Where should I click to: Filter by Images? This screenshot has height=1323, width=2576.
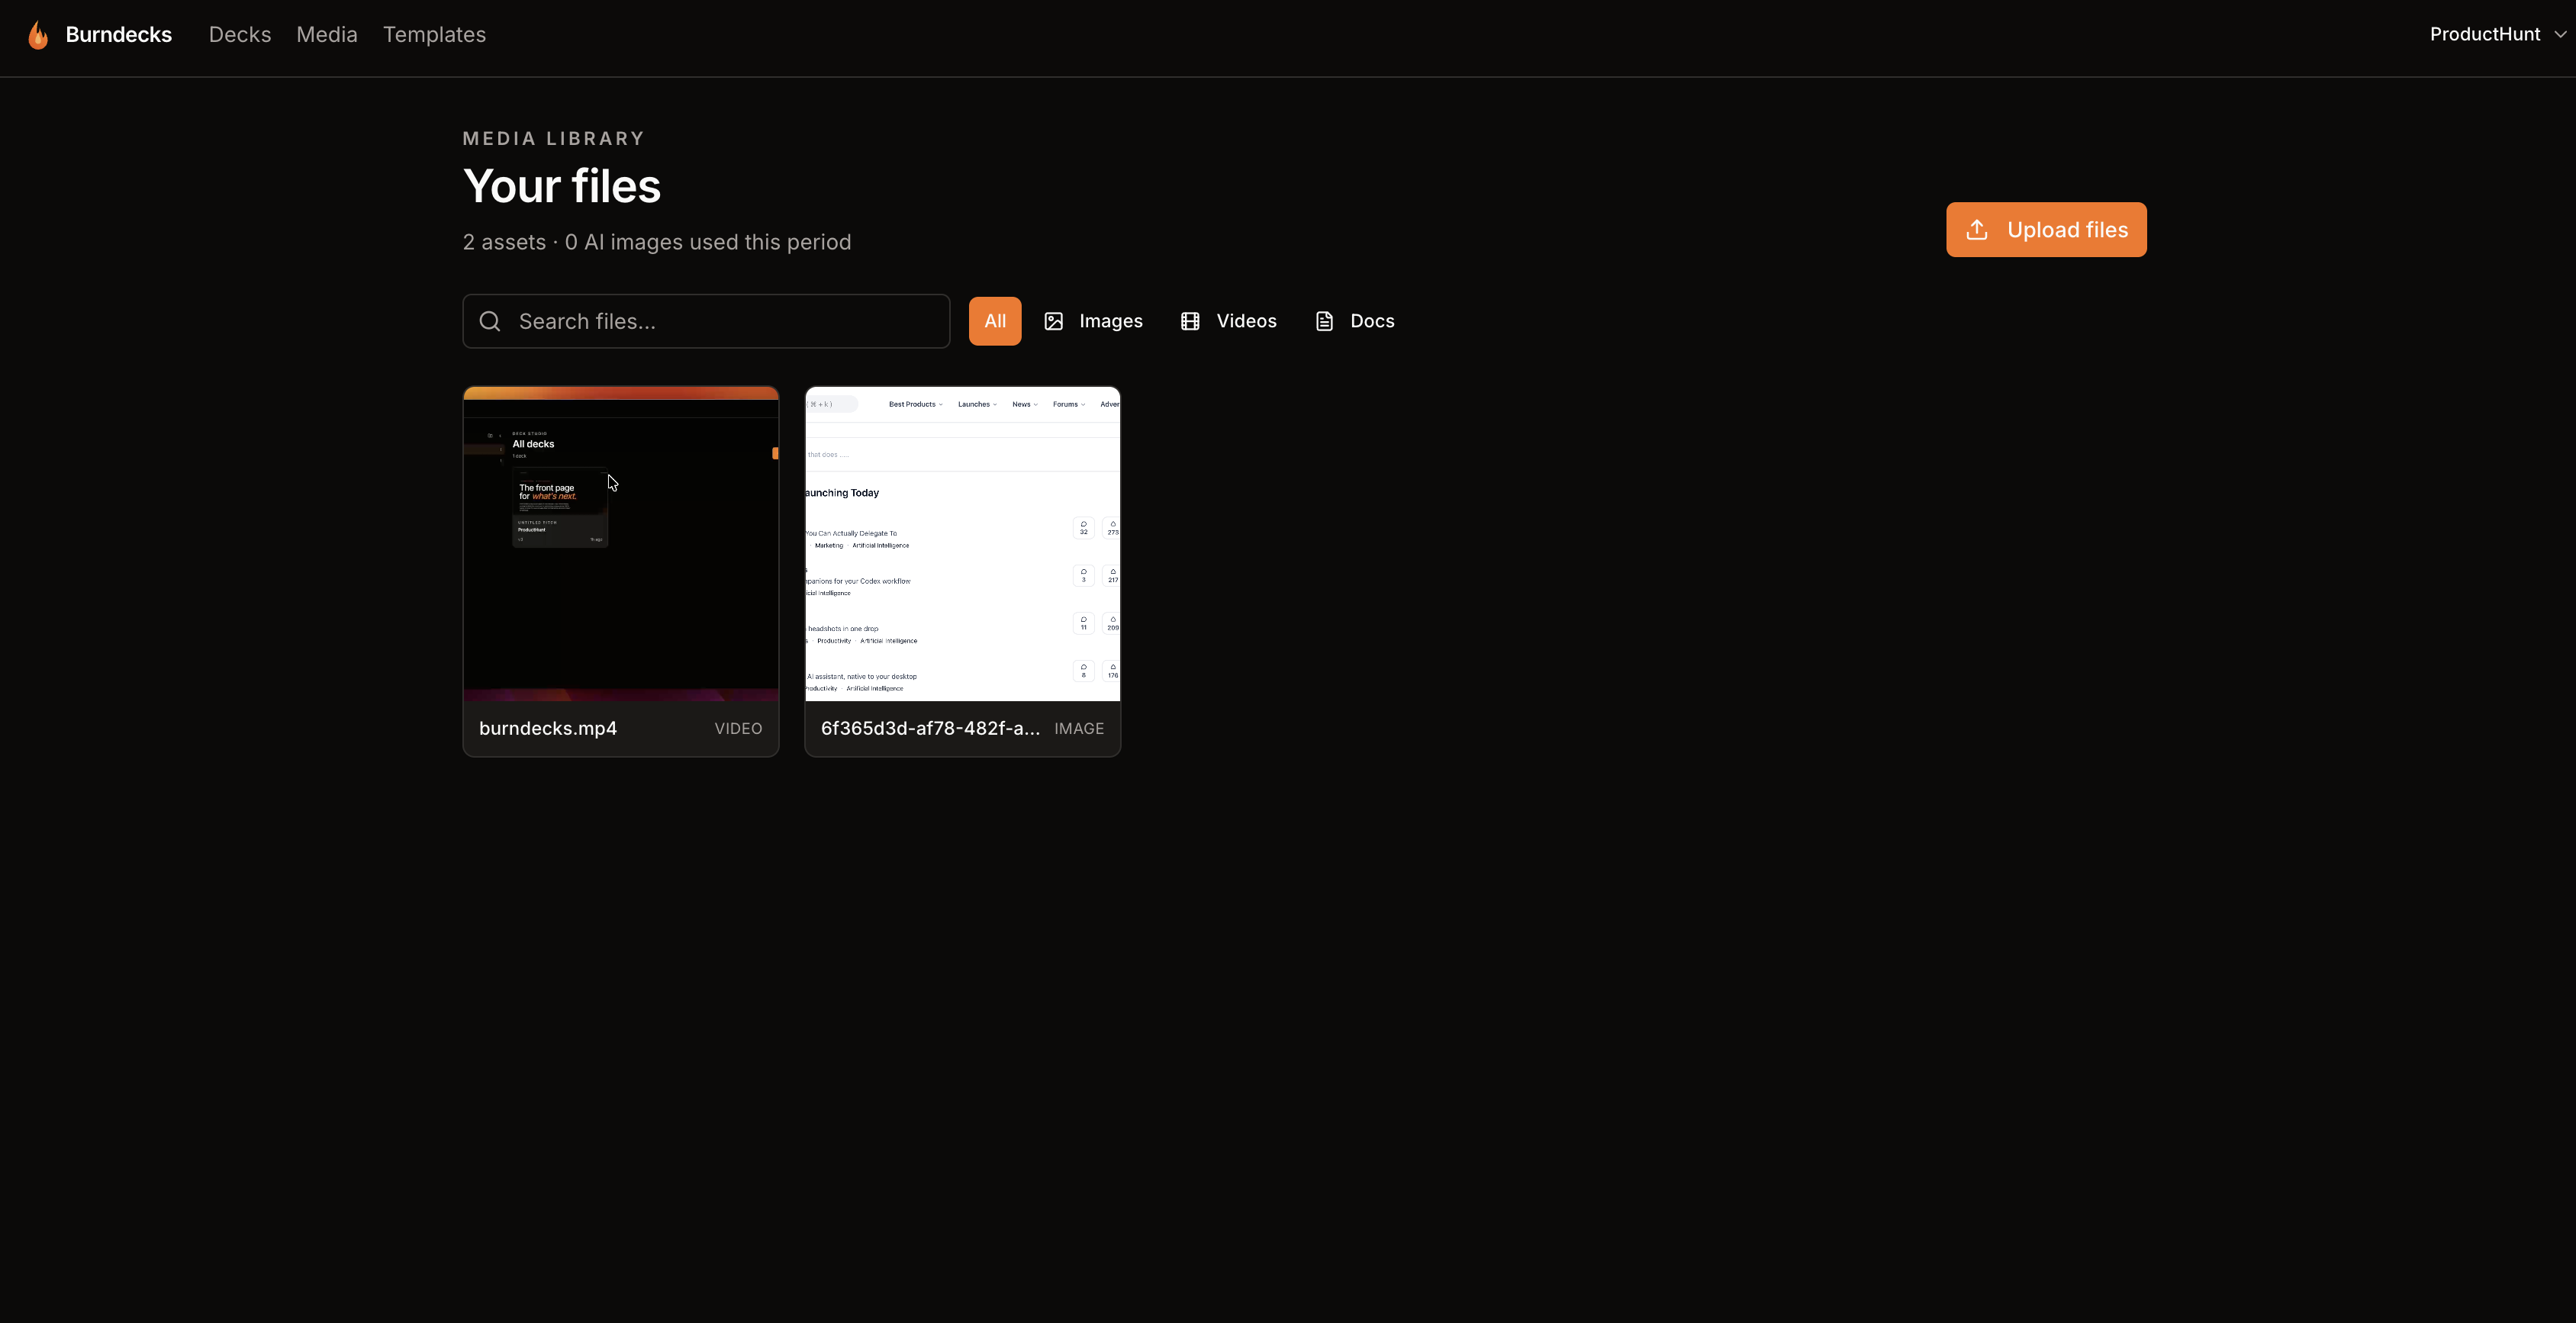coord(1093,321)
